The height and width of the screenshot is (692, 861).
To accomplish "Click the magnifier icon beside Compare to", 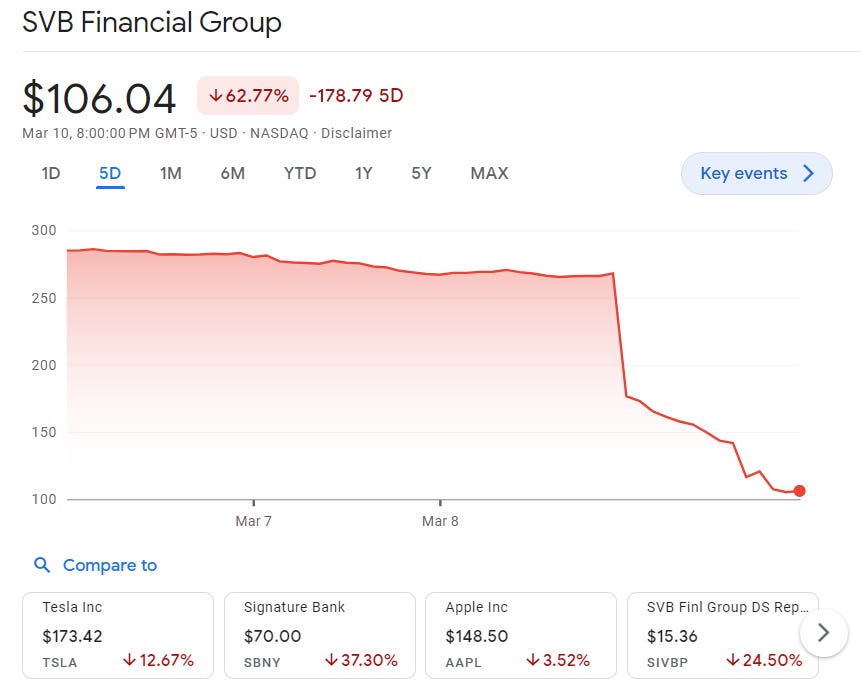I will pos(42,565).
